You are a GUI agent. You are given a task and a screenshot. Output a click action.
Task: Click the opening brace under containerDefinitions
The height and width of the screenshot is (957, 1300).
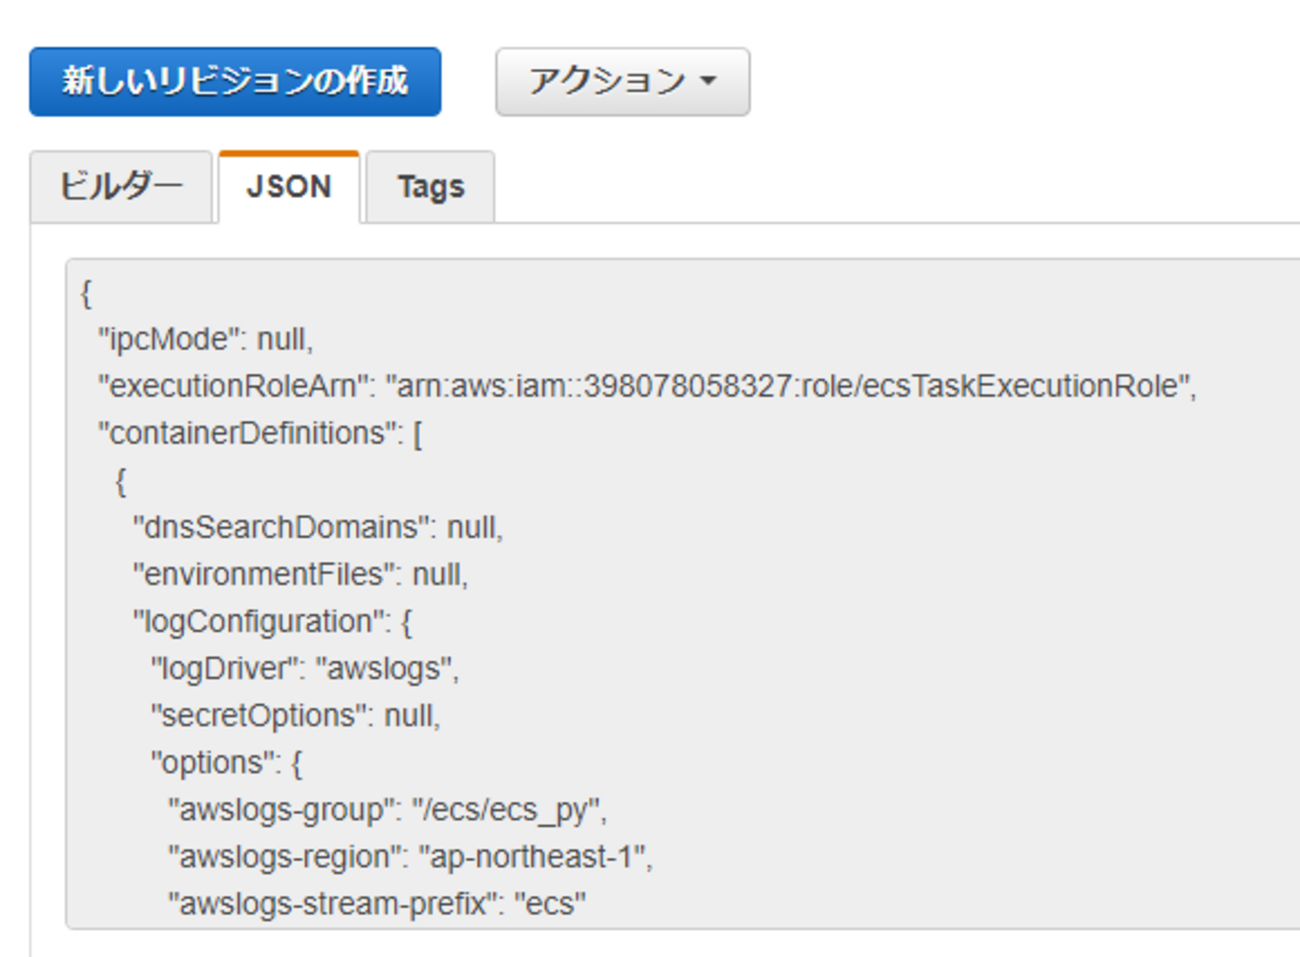[121, 481]
